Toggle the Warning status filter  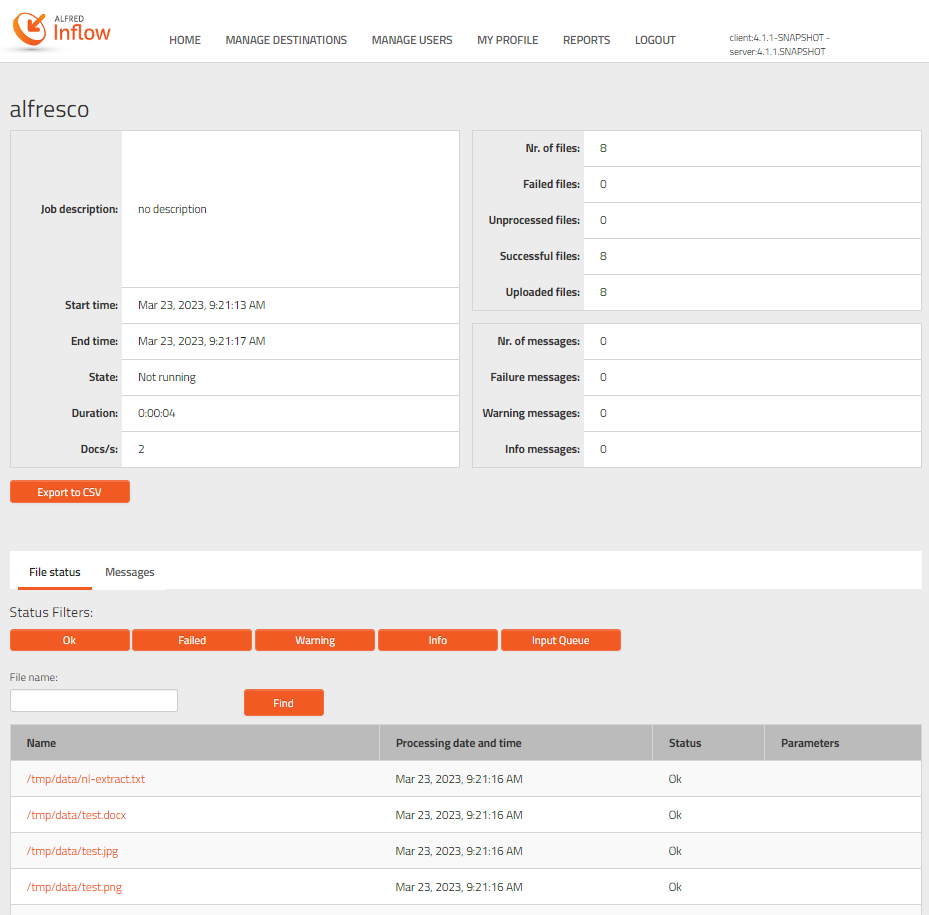315,640
